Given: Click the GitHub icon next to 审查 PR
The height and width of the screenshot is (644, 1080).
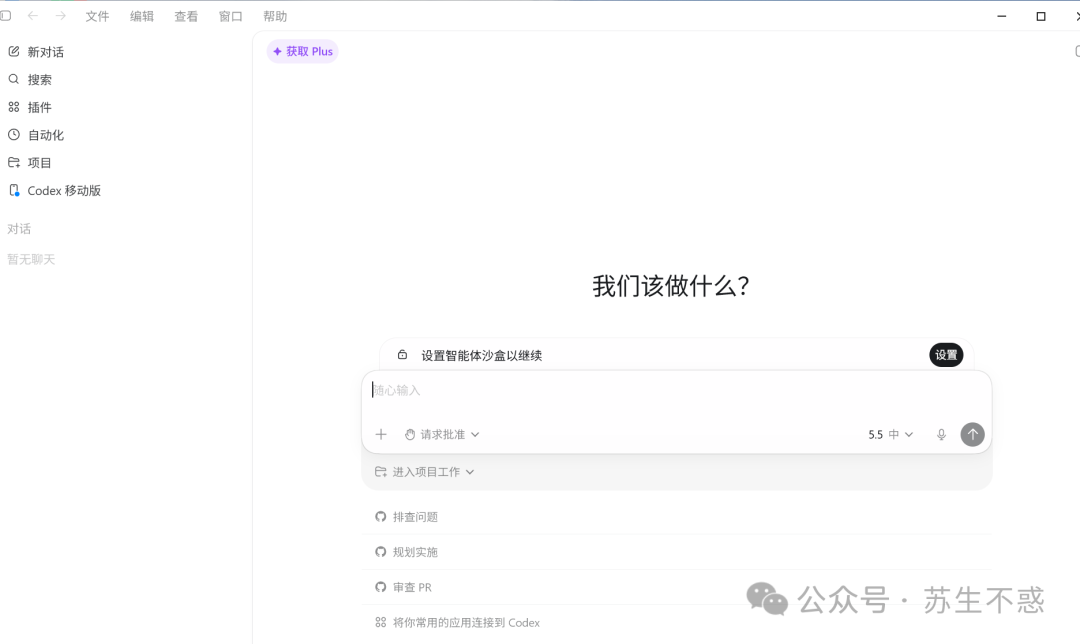Looking at the screenshot, I should (380, 587).
